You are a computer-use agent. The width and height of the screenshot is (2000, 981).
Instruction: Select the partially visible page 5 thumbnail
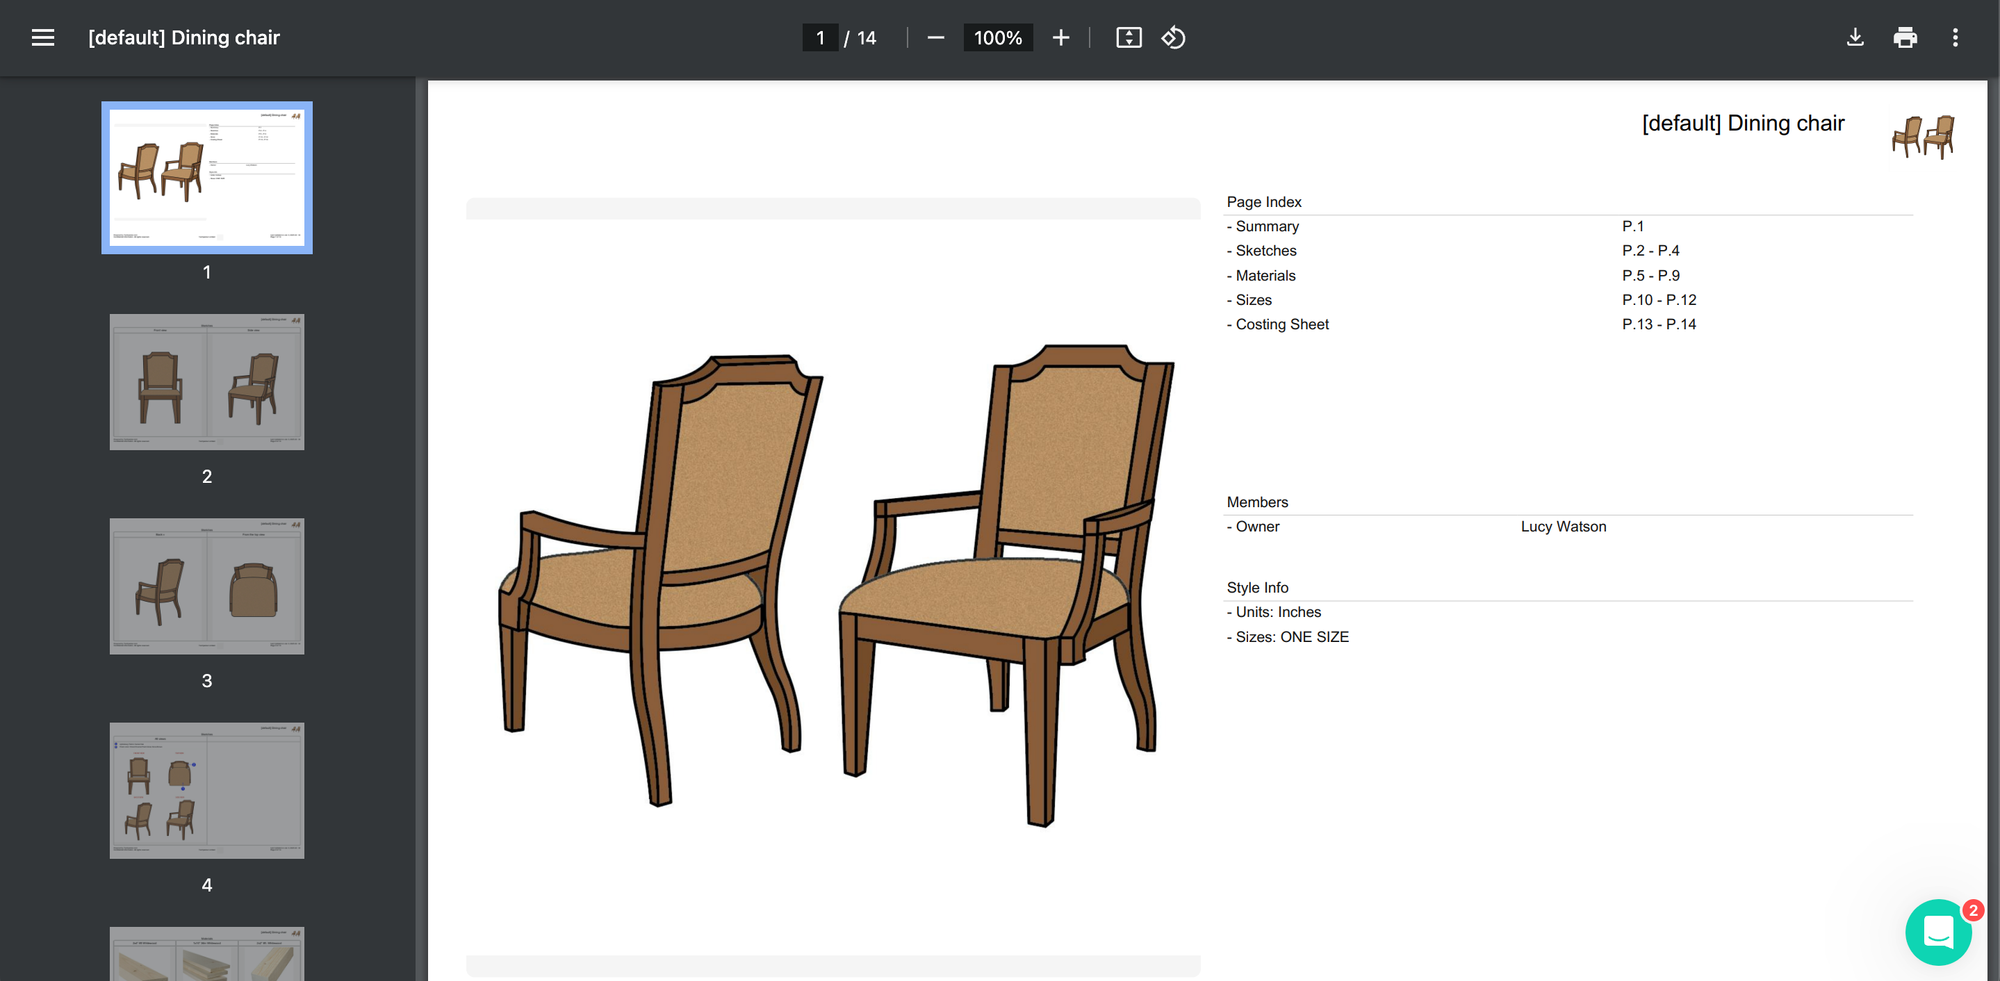[207, 954]
